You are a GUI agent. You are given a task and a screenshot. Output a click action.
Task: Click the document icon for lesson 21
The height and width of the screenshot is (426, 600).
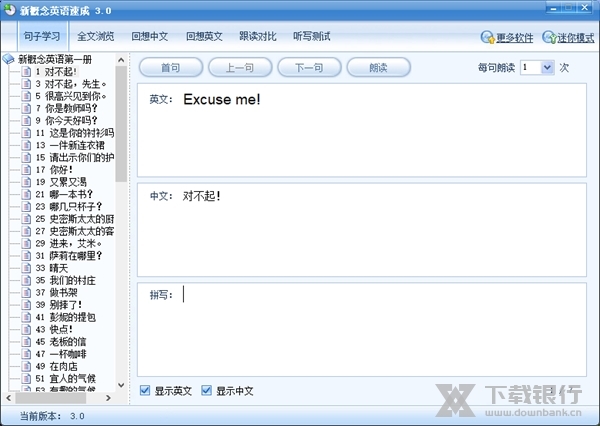pos(26,194)
